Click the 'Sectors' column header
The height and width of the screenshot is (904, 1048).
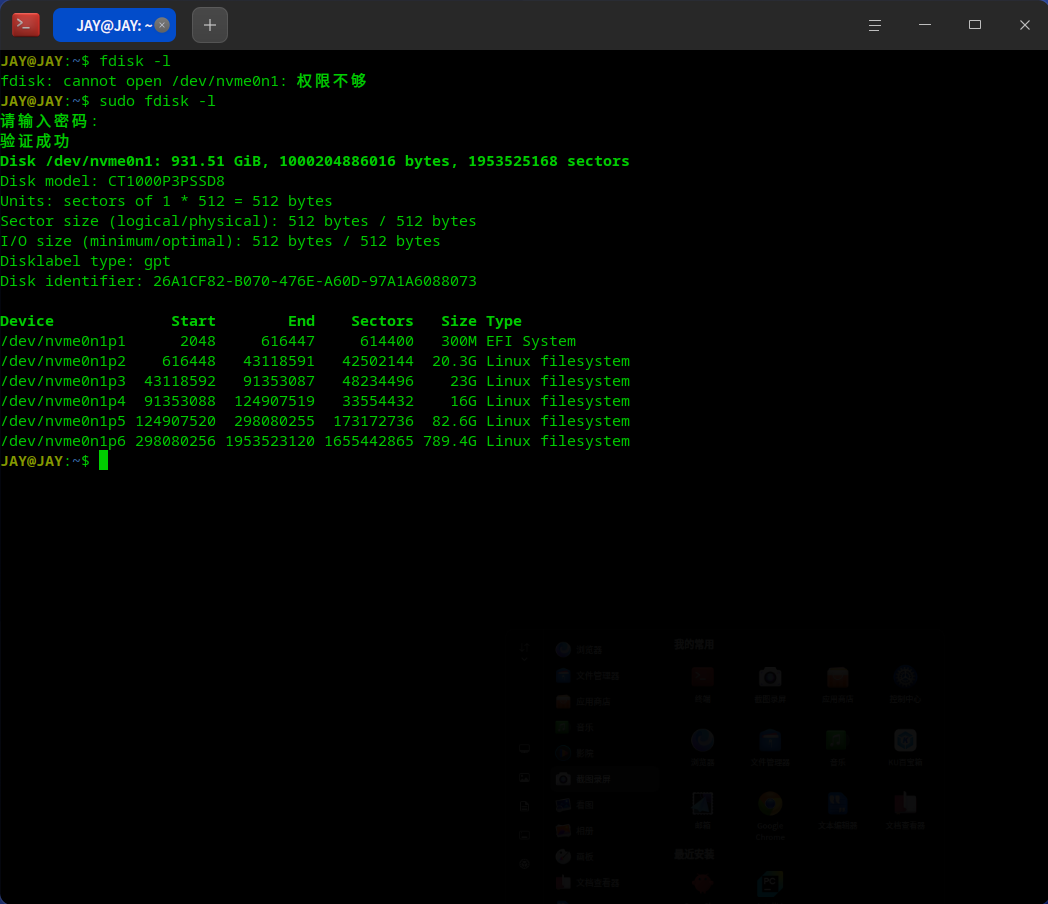click(x=382, y=321)
